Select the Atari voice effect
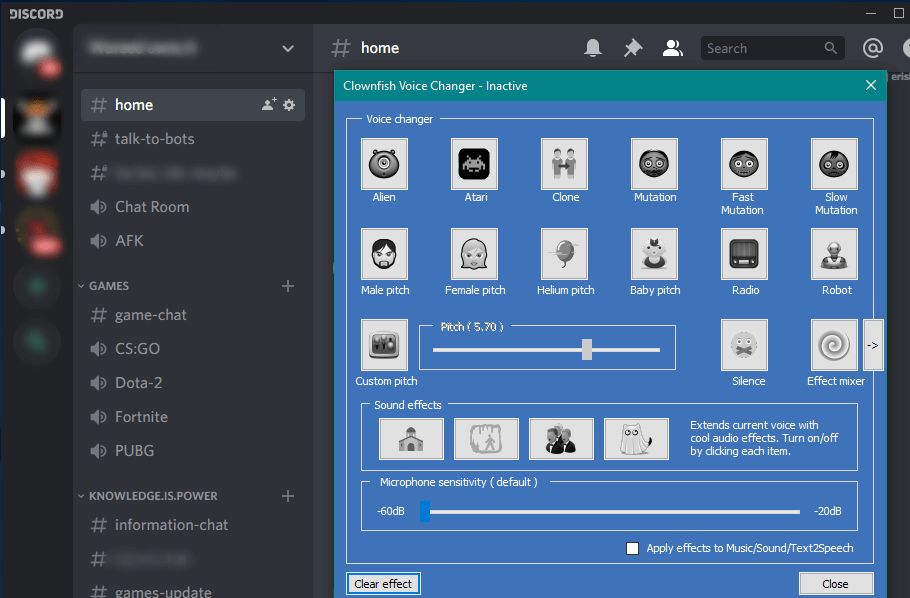Viewport: 910px width, 598px height. pyautogui.click(x=474, y=164)
